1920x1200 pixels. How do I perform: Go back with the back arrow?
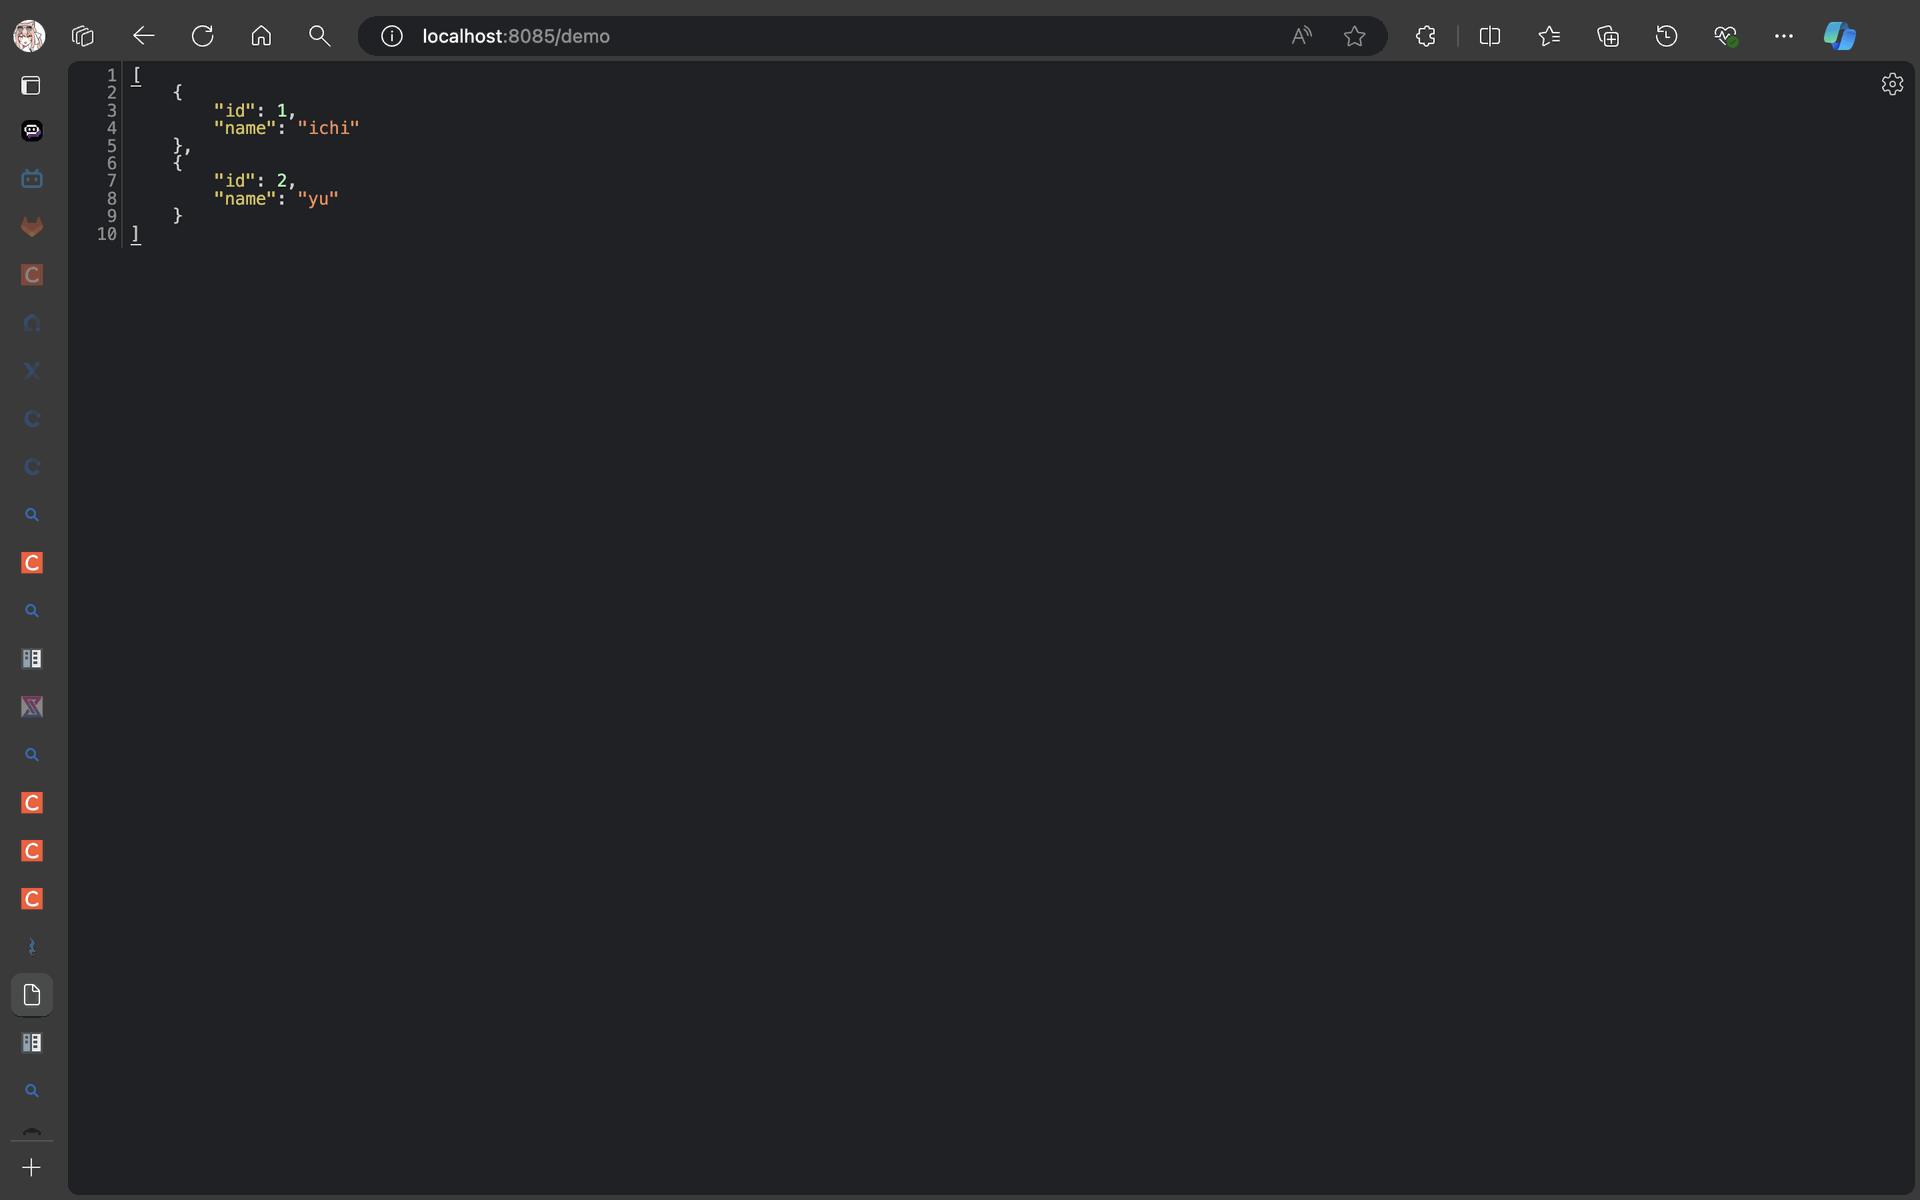click(144, 36)
